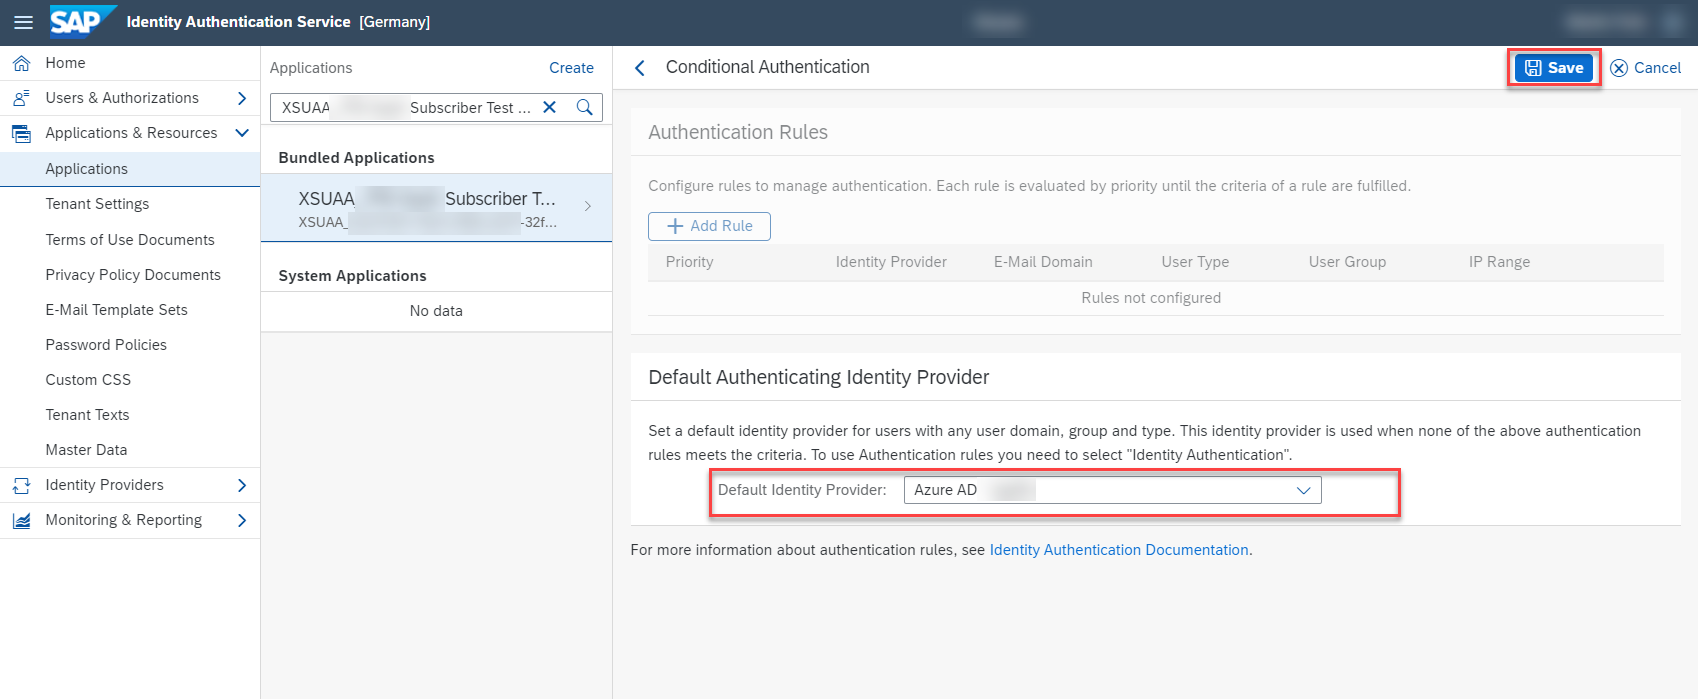Click the Add Rule button

709,226
